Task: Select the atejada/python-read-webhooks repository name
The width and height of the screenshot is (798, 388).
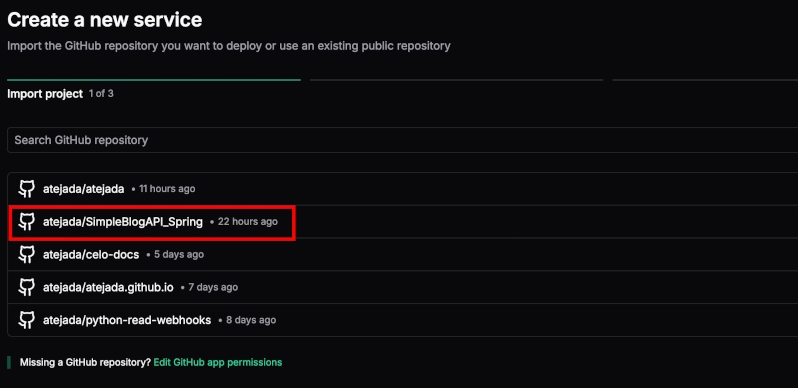Action: click(x=127, y=320)
